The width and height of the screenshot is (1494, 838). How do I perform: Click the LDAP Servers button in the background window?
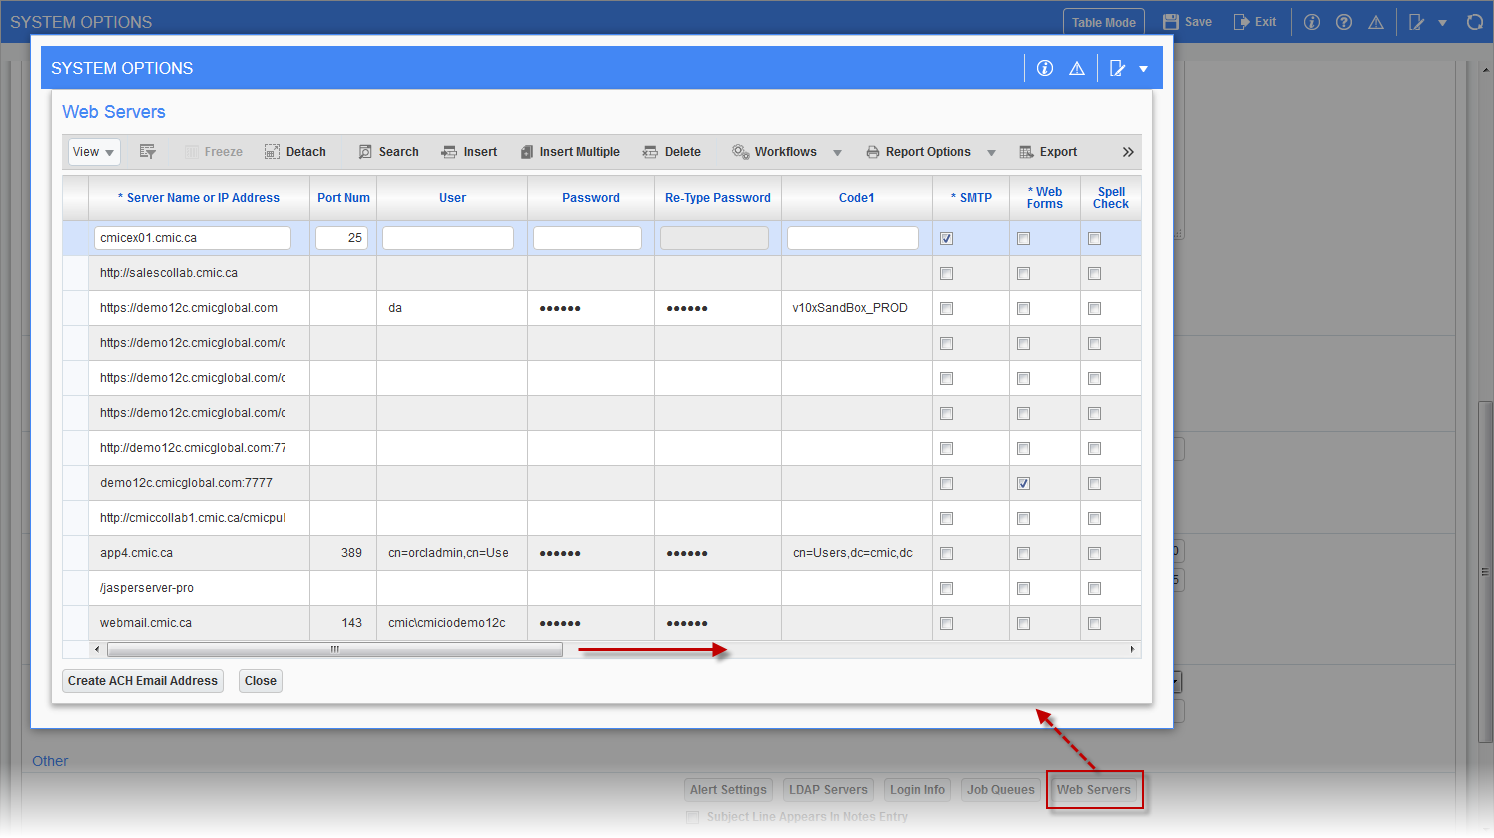828,790
